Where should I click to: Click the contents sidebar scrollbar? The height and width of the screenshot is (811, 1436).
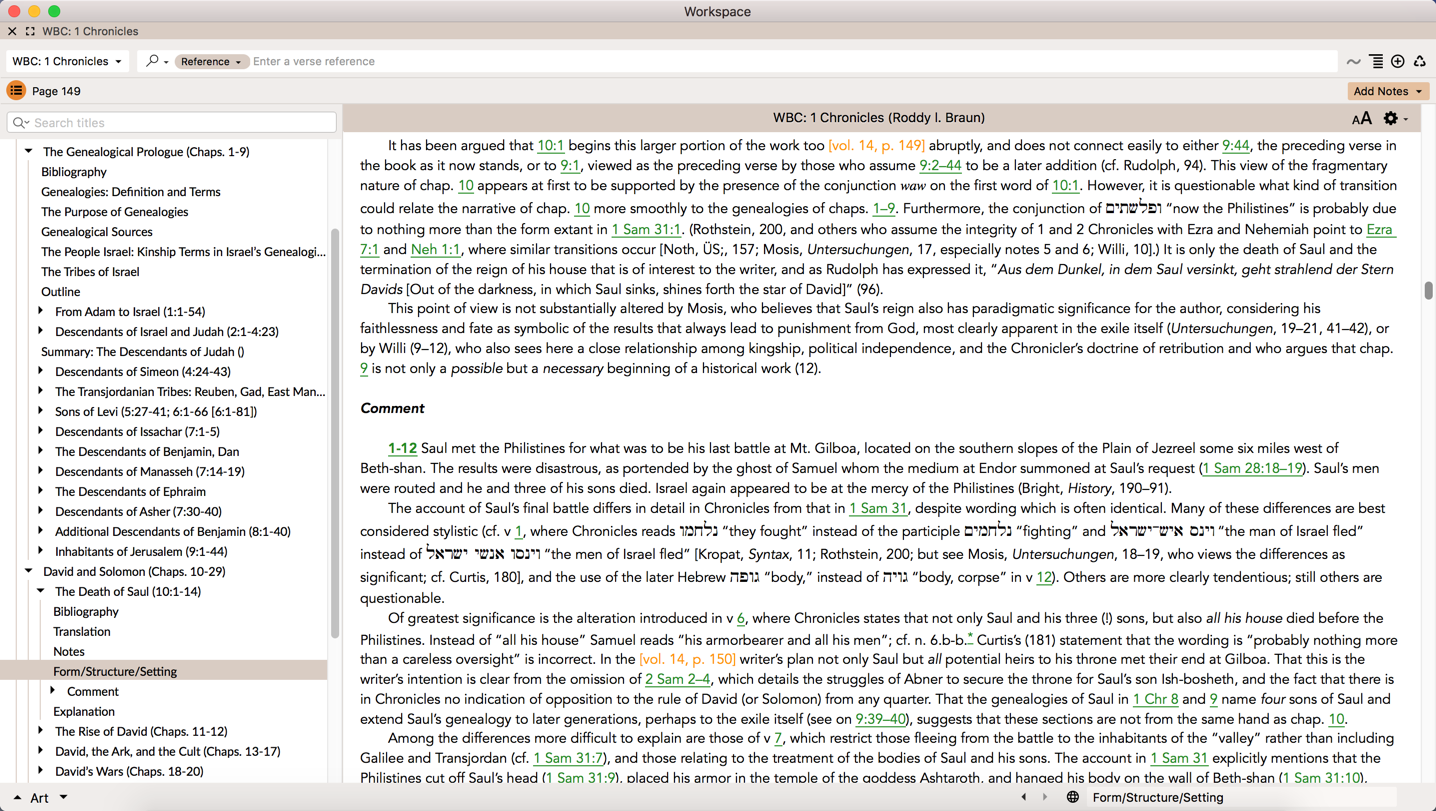point(334,433)
